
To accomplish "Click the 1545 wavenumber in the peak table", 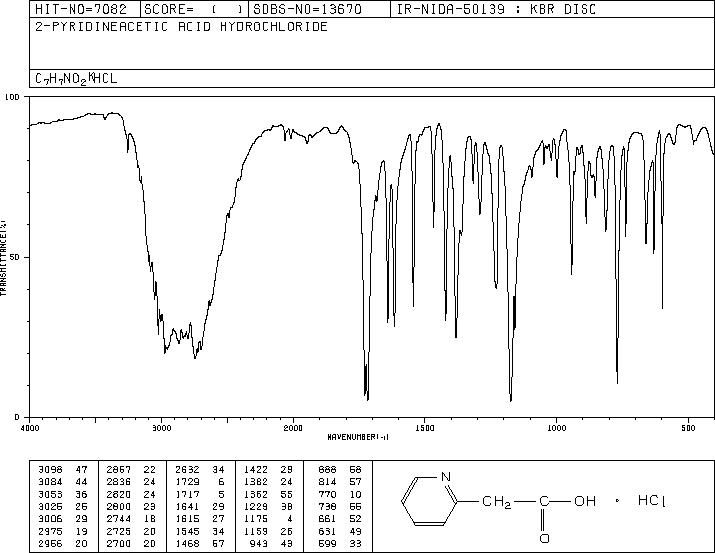I will pos(187,532).
